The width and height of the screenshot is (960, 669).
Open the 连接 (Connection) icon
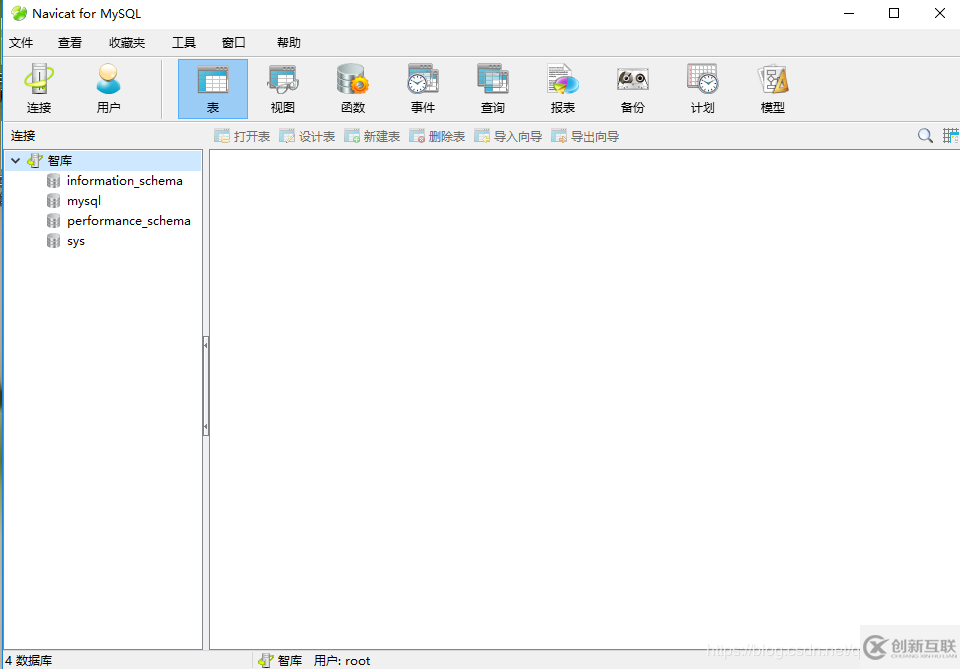point(38,88)
